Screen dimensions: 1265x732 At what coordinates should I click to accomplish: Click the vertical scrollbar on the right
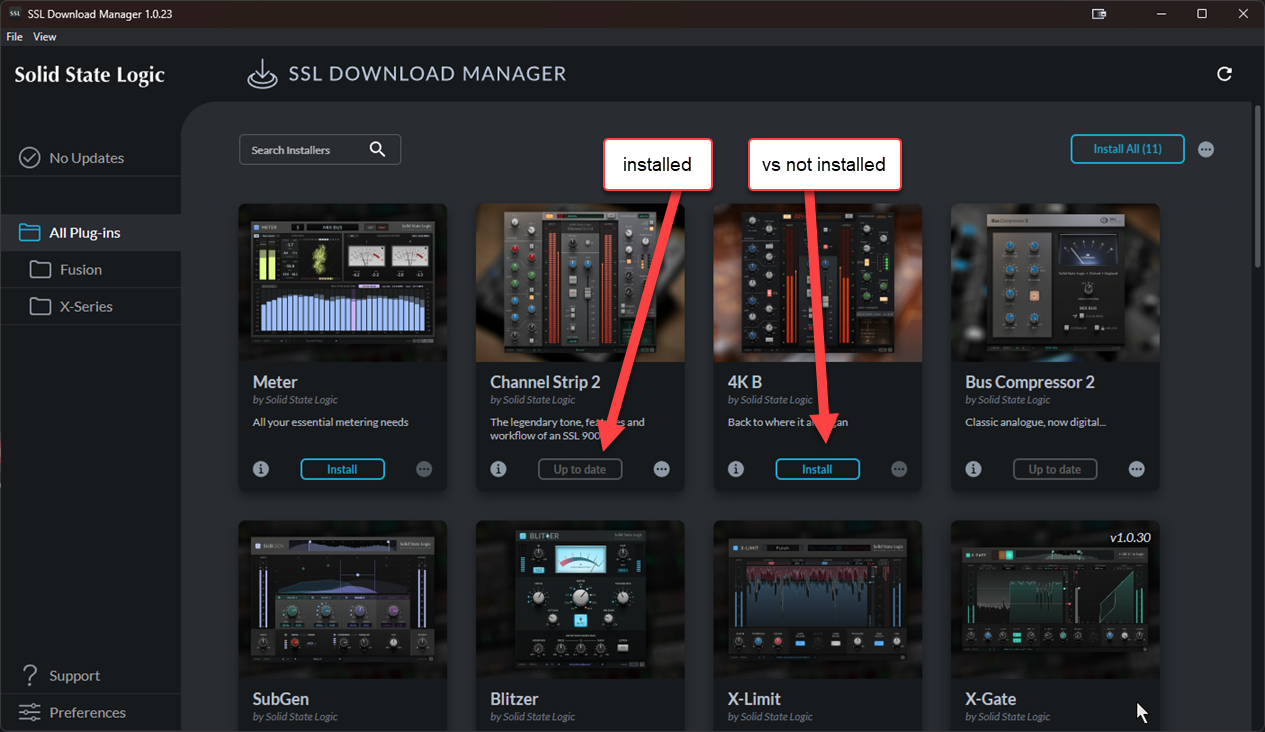(x=1258, y=185)
